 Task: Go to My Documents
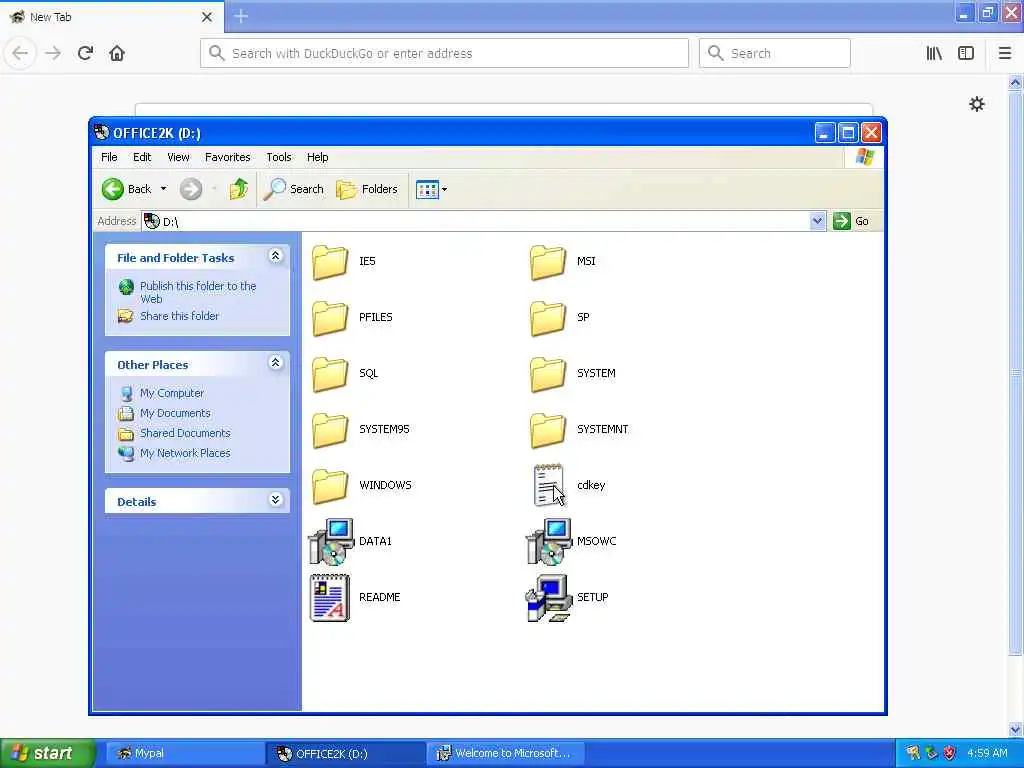(x=175, y=413)
